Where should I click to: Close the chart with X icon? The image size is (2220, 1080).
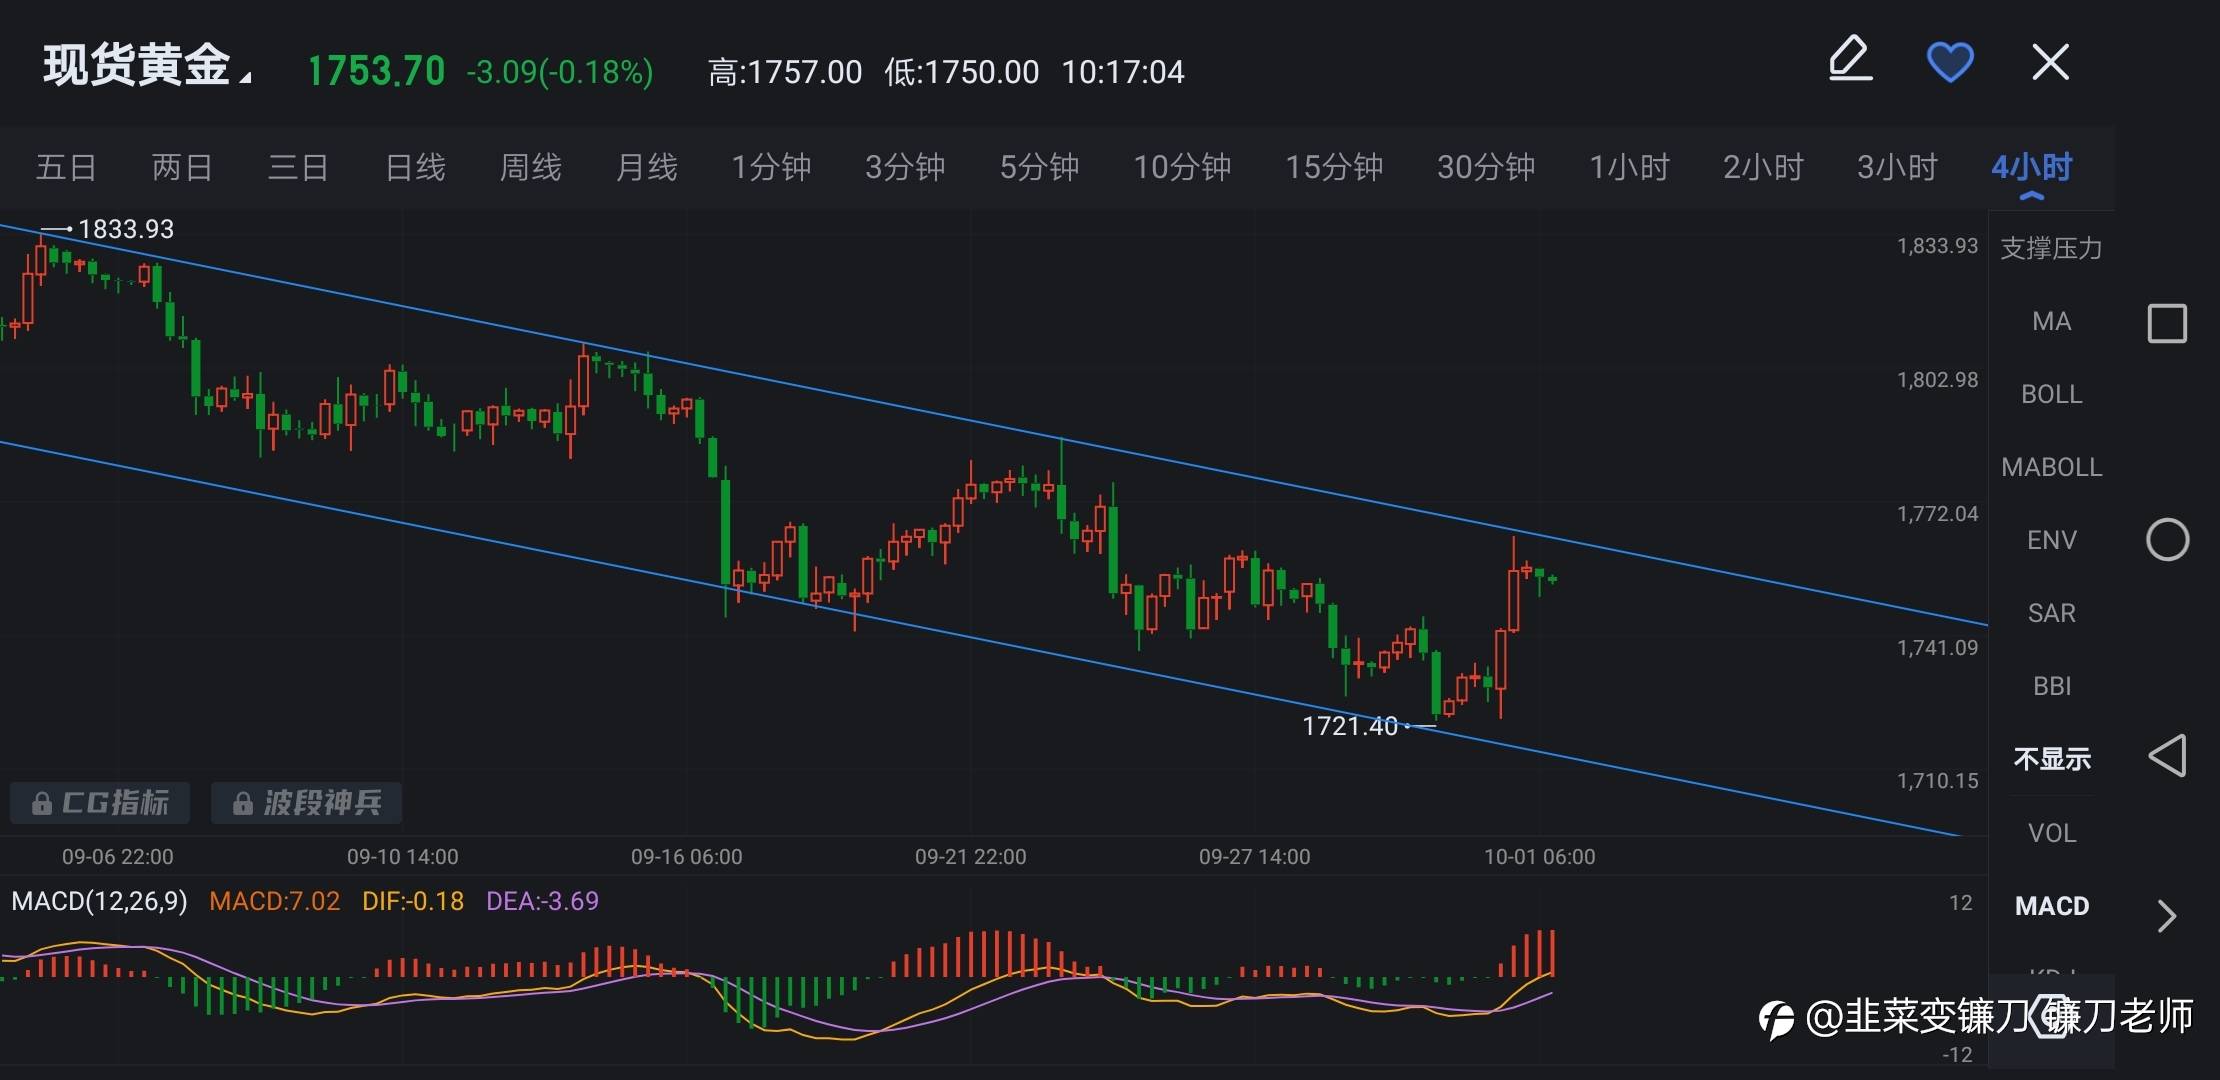point(2050,62)
